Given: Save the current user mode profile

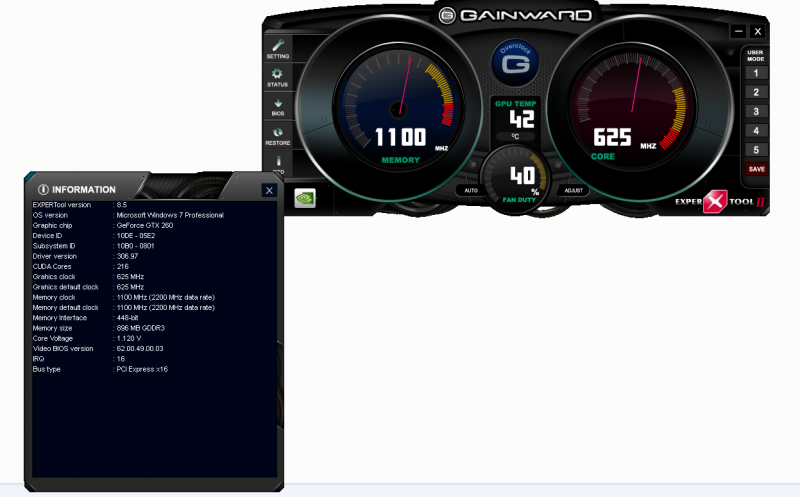Looking at the screenshot, I should (x=757, y=169).
